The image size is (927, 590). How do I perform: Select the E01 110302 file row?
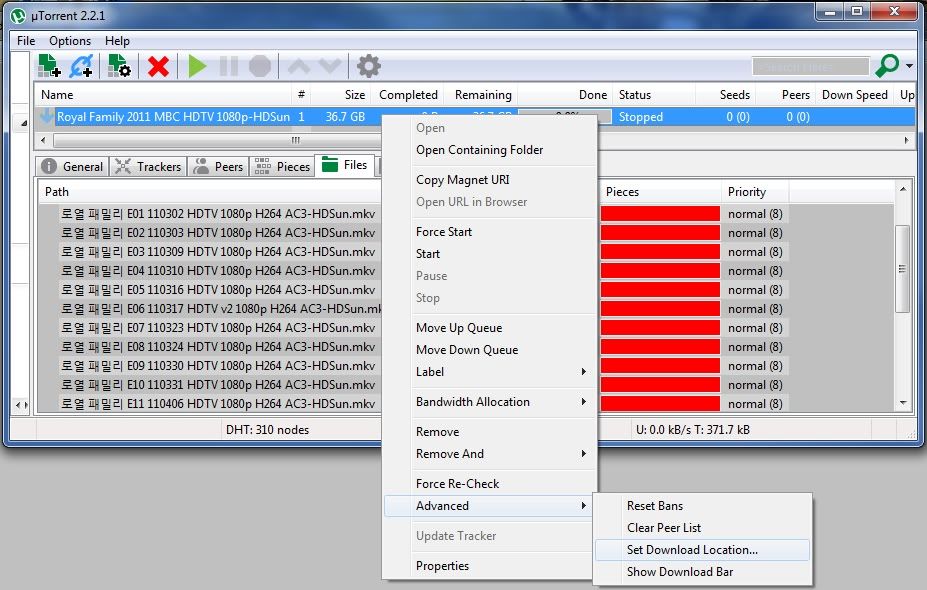click(x=218, y=213)
